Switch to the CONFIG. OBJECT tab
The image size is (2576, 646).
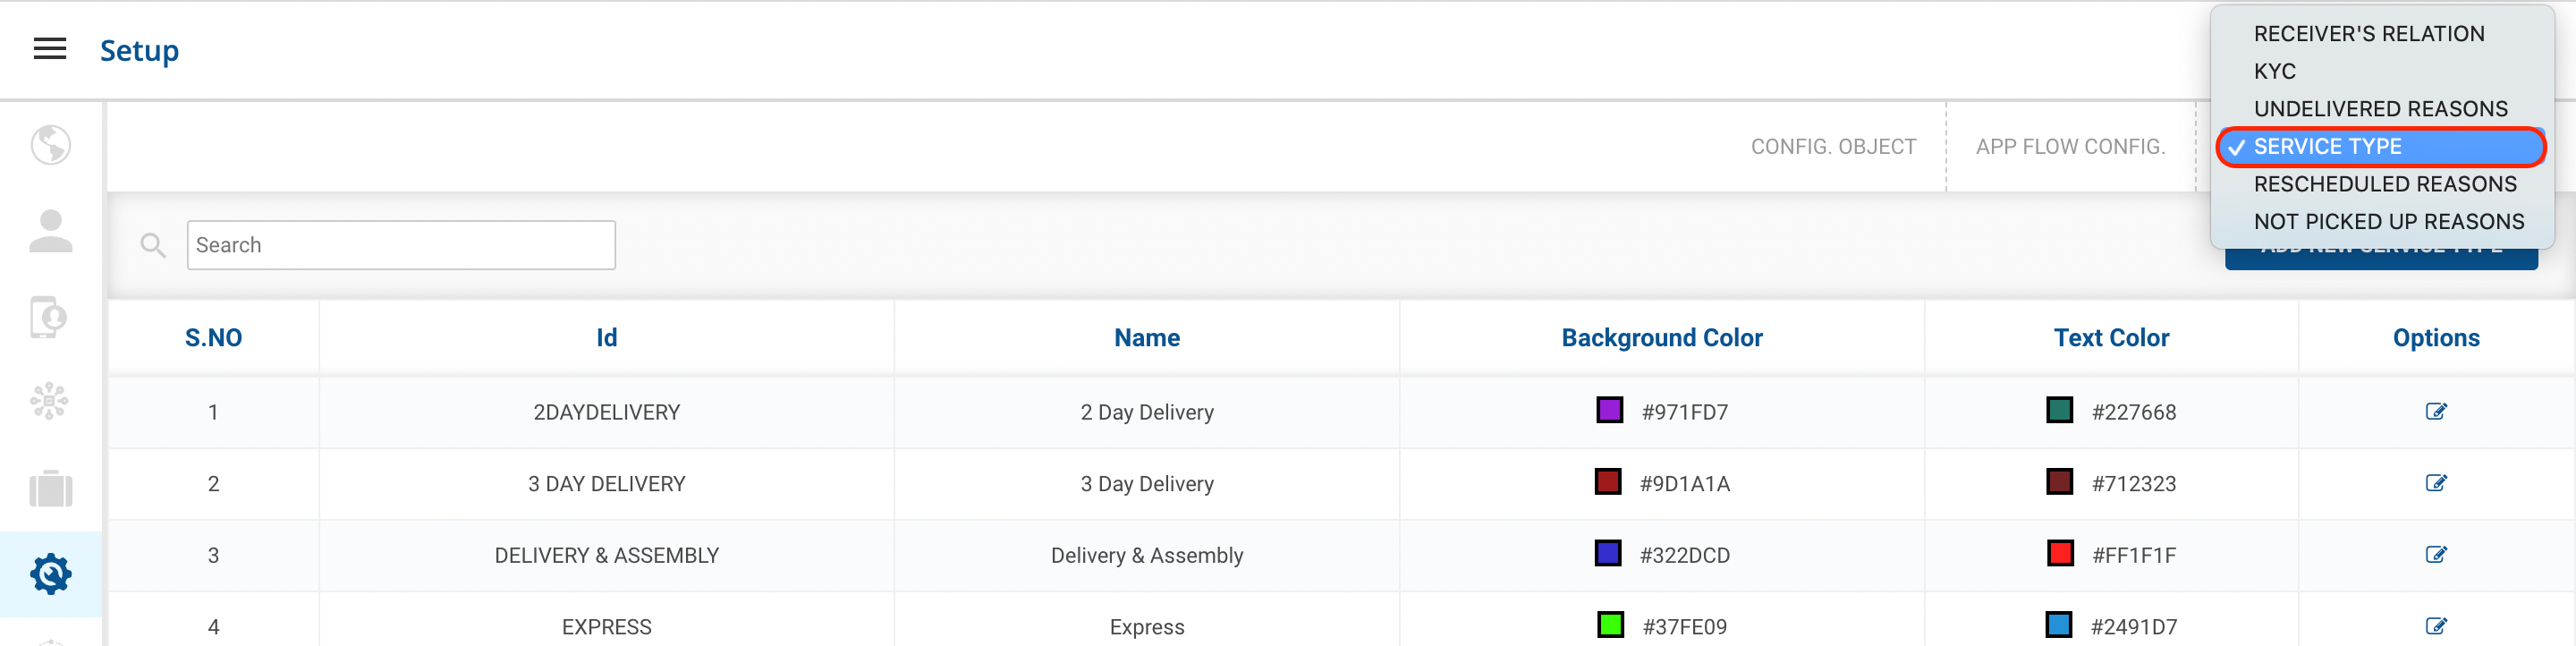pos(1832,147)
